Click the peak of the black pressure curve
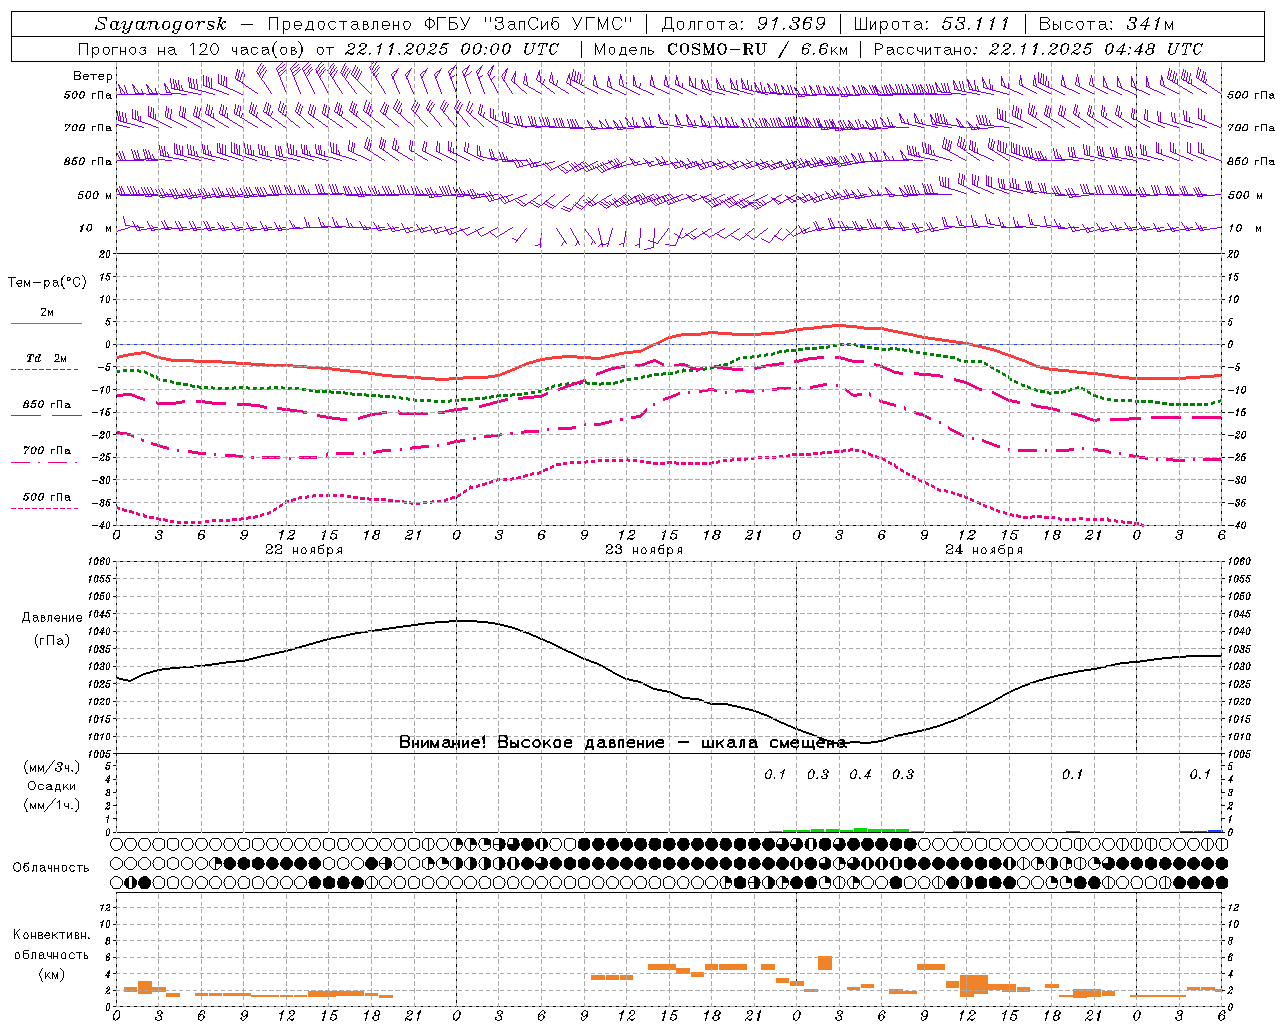The height and width of the screenshot is (1024, 1280). tap(465, 620)
